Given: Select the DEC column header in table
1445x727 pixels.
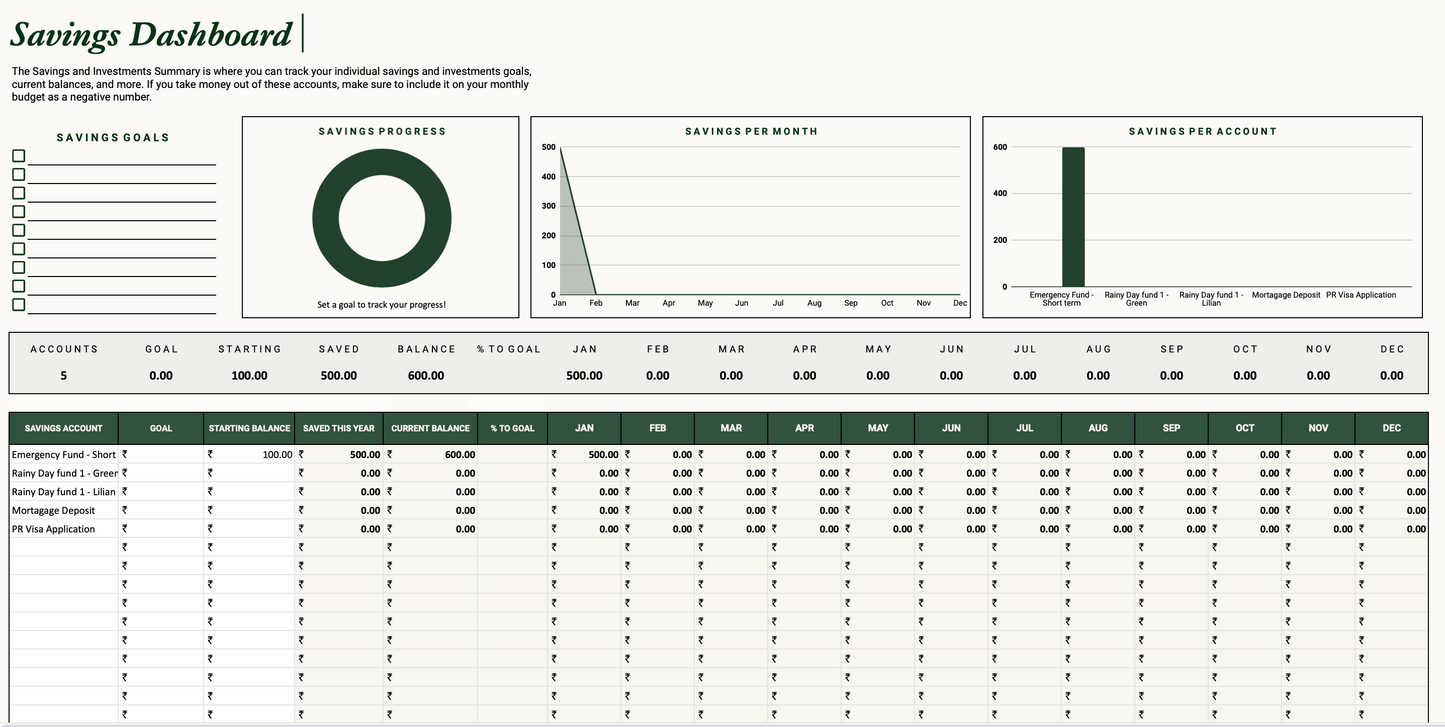Looking at the screenshot, I should coord(1391,428).
